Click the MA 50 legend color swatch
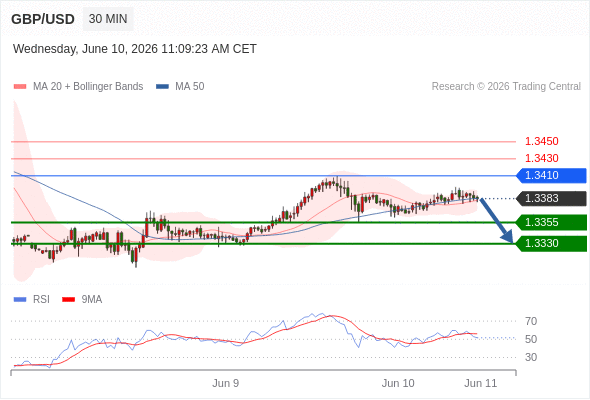The height and width of the screenshot is (400, 590). 162,87
